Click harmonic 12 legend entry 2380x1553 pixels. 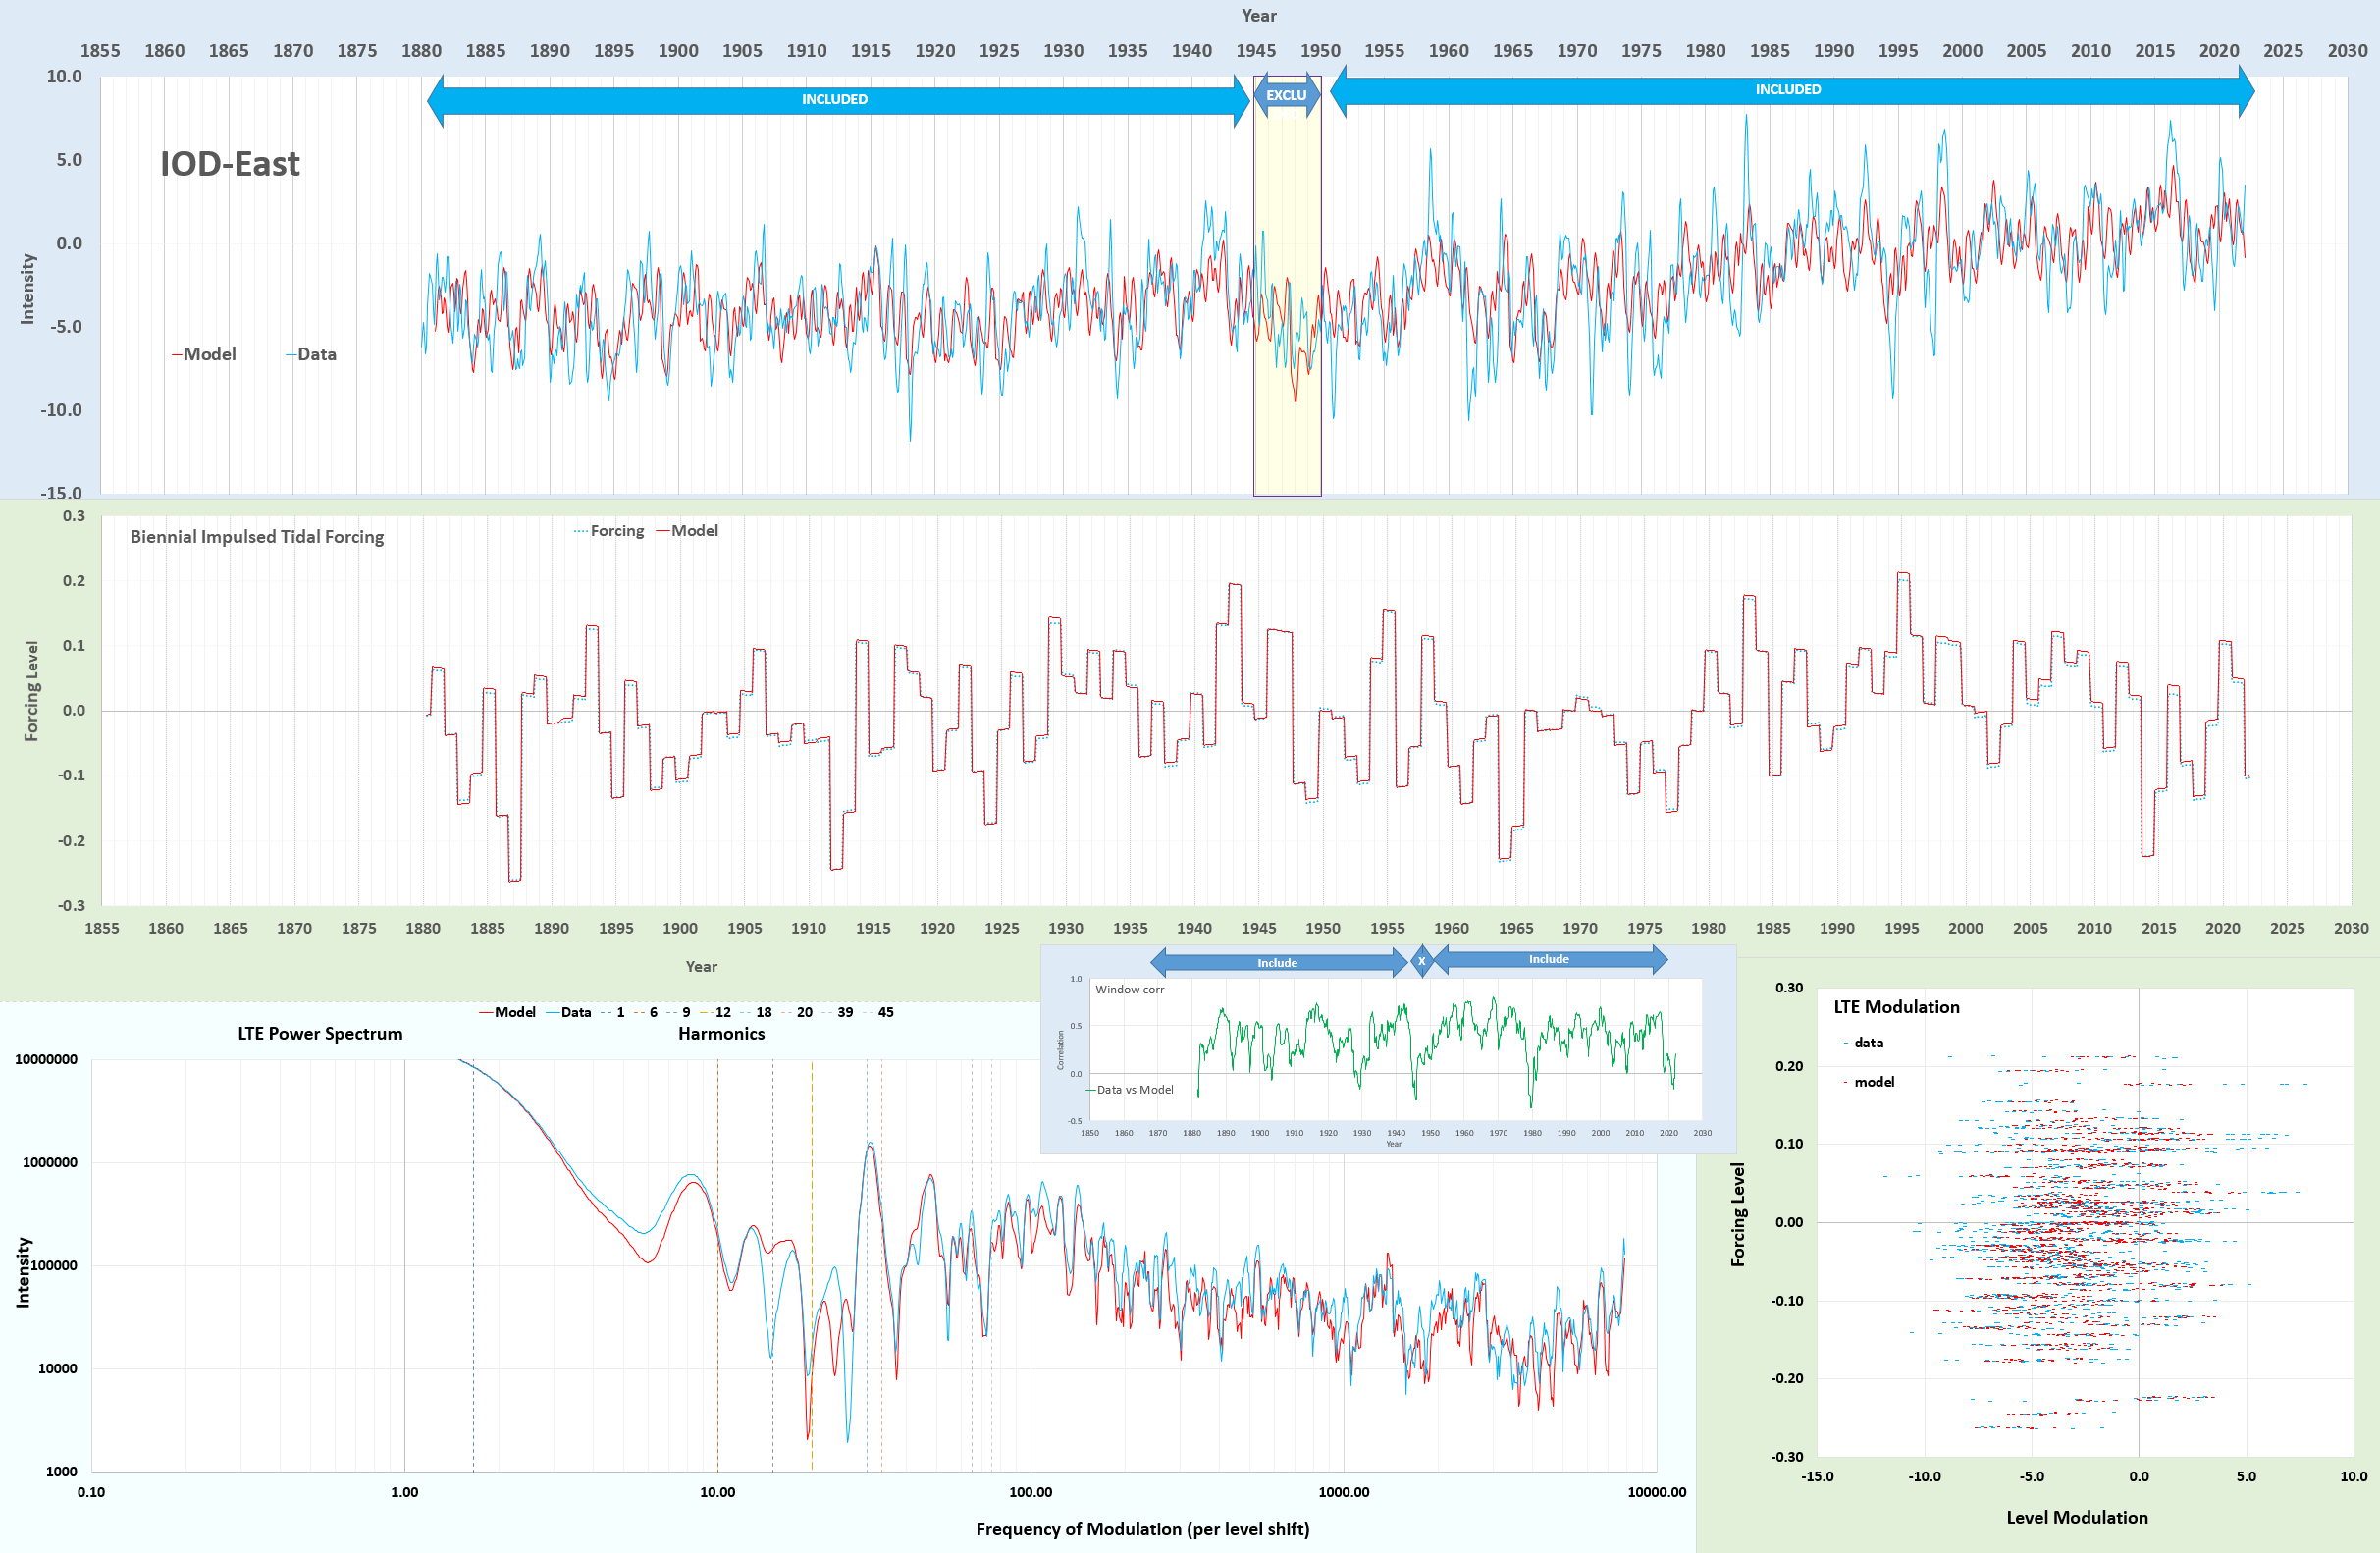point(722,1012)
